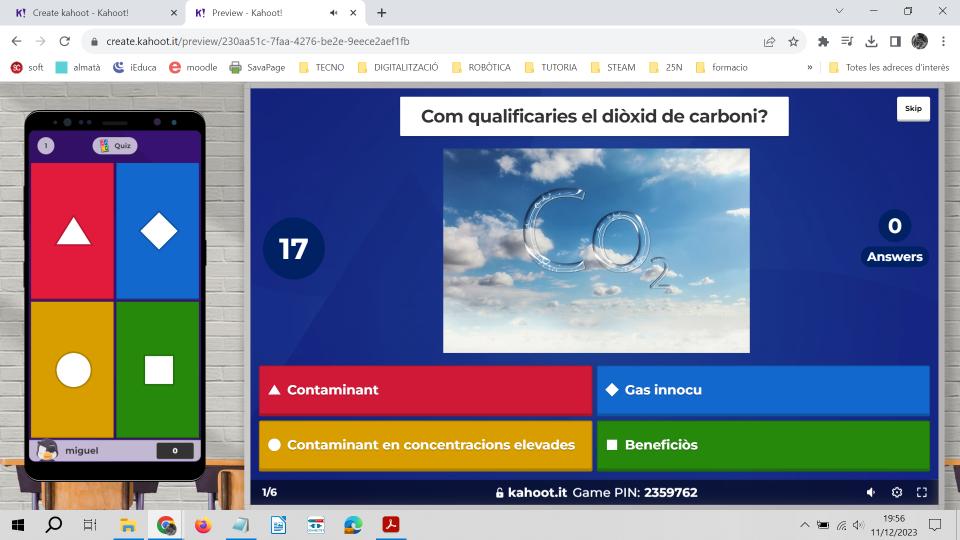The width and height of the screenshot is (960, 540).
Task: Tap the red triangle tile on phone
Action: 73,231
